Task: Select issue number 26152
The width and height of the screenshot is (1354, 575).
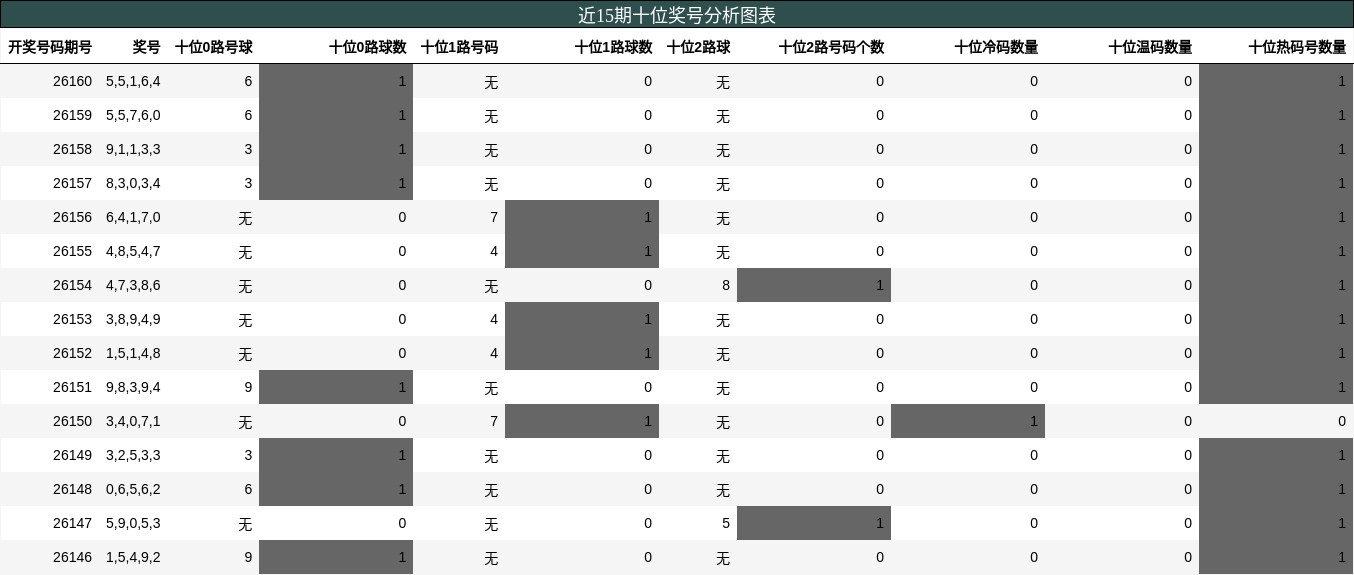Action: [x=72, y=353]
